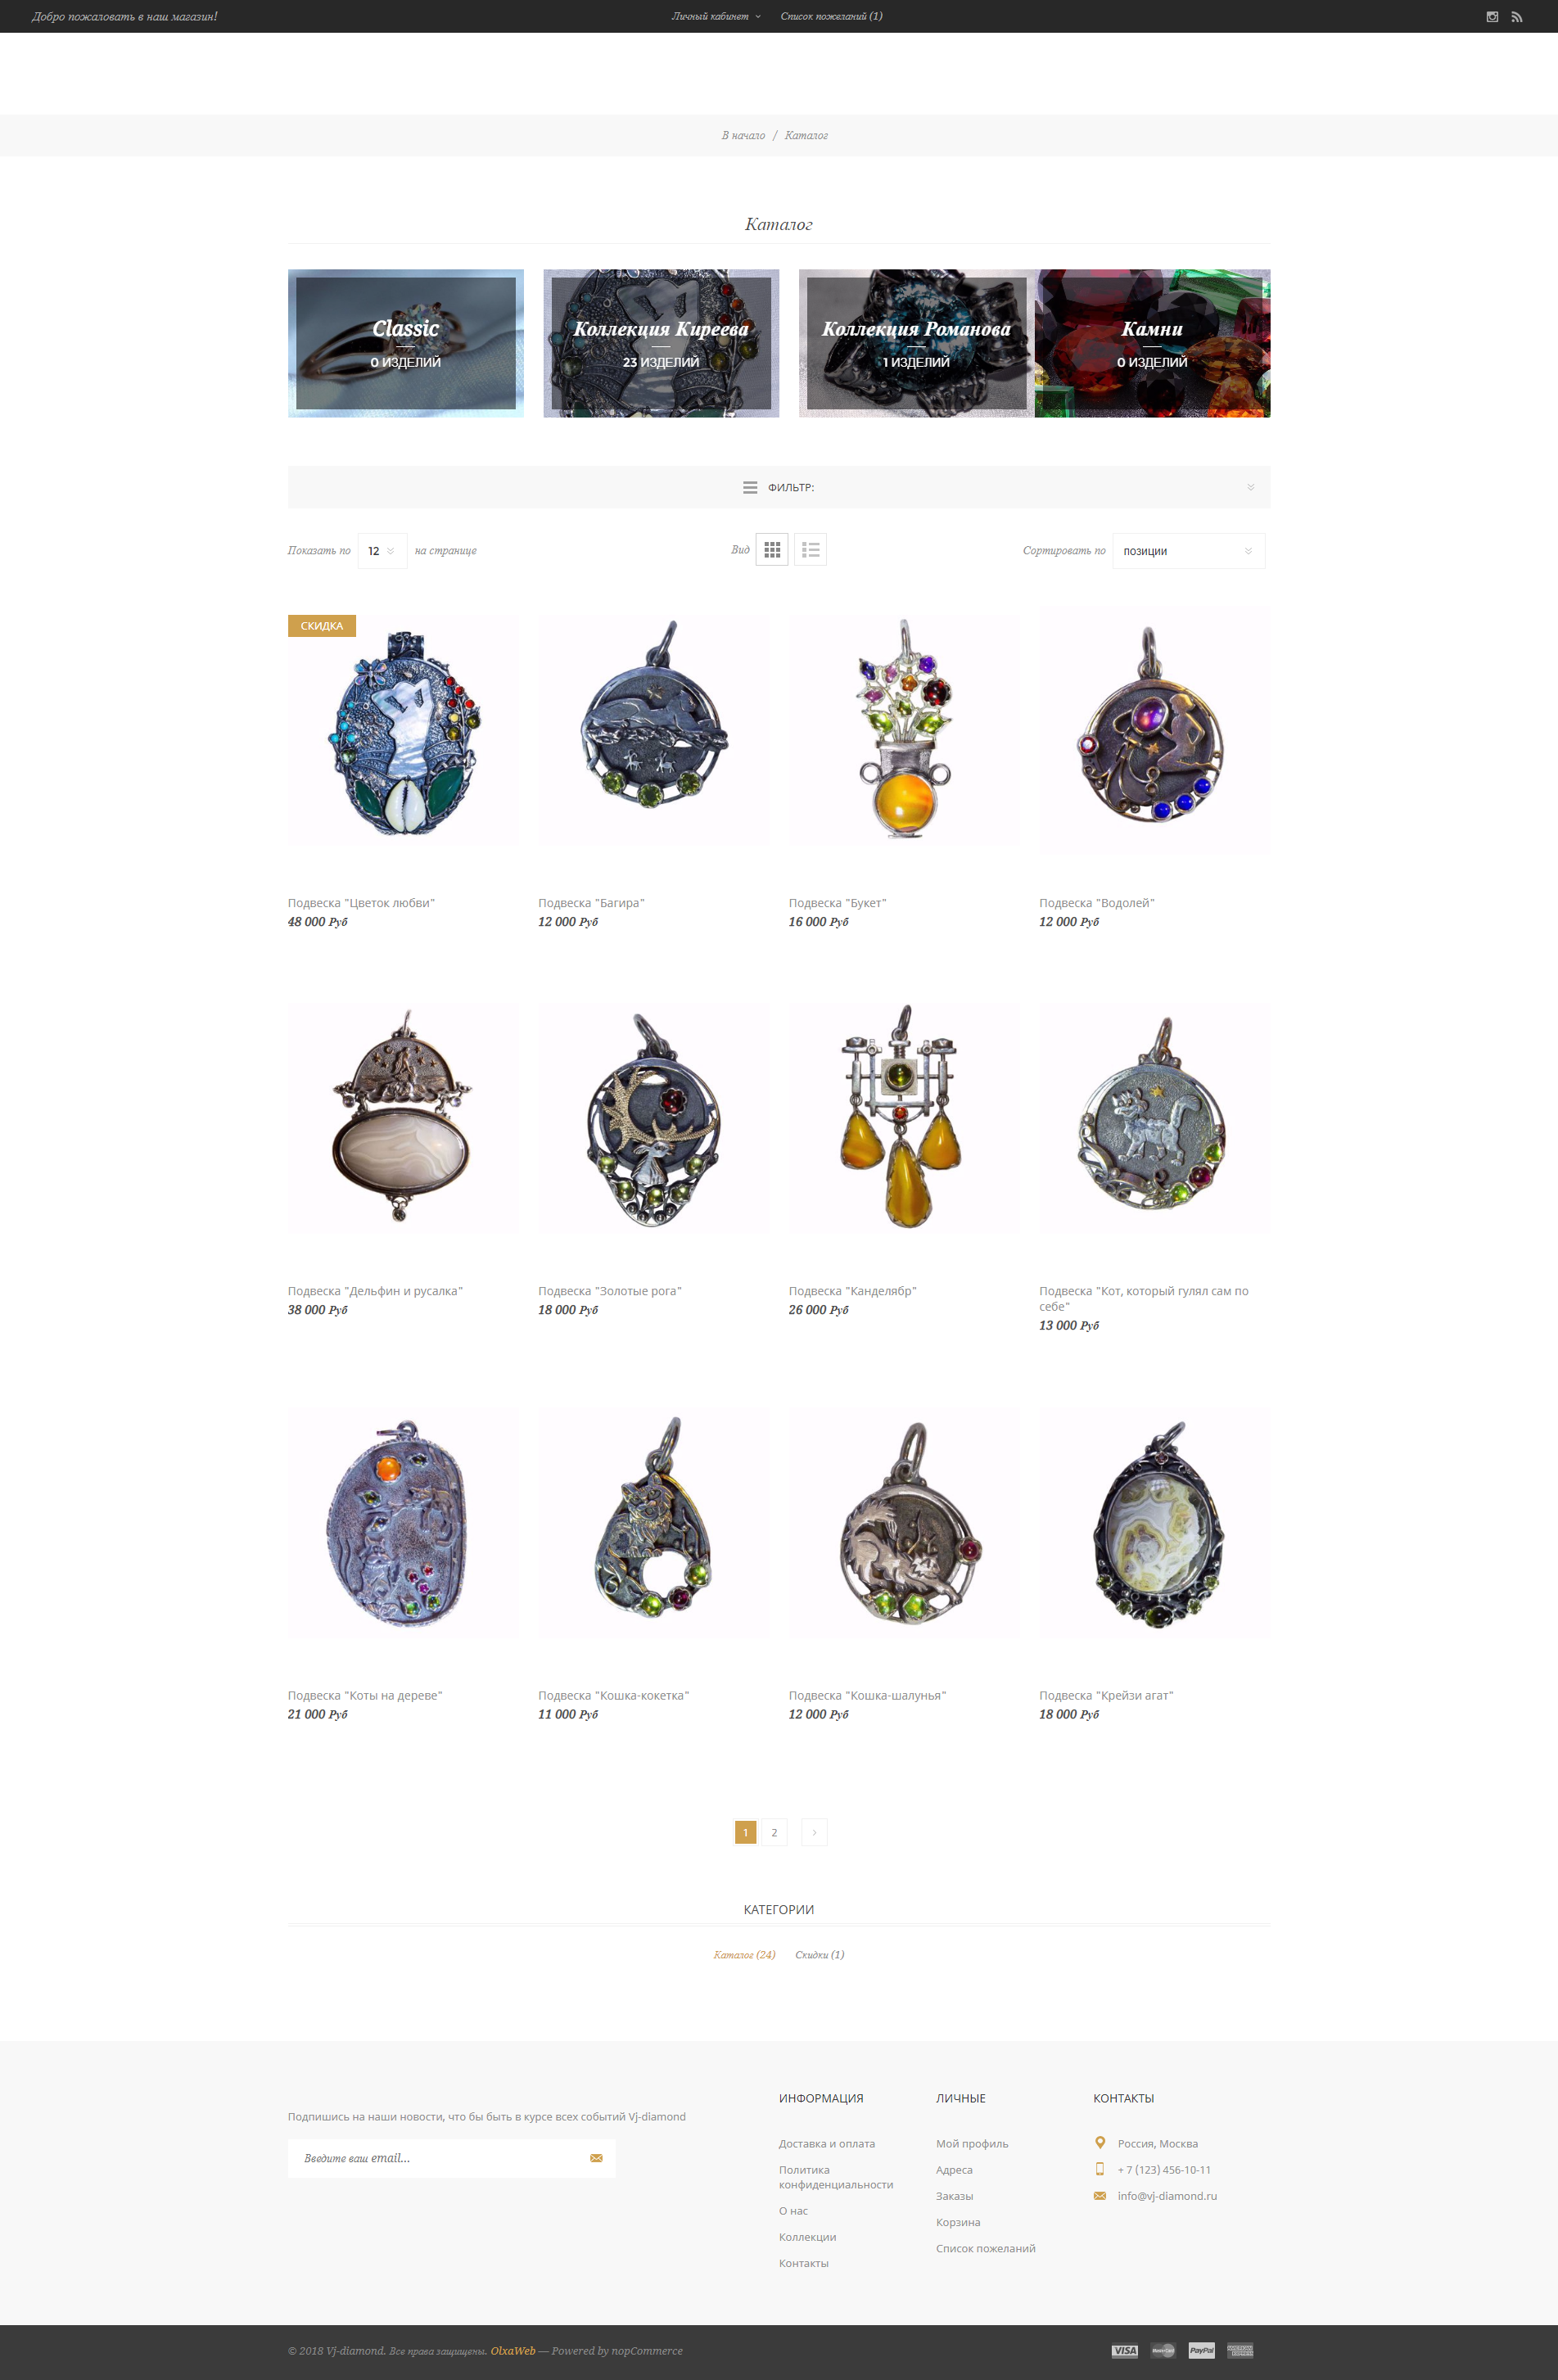
Task: Submit newsletter email with envelope icon
Action: (x=596, y=2158)
